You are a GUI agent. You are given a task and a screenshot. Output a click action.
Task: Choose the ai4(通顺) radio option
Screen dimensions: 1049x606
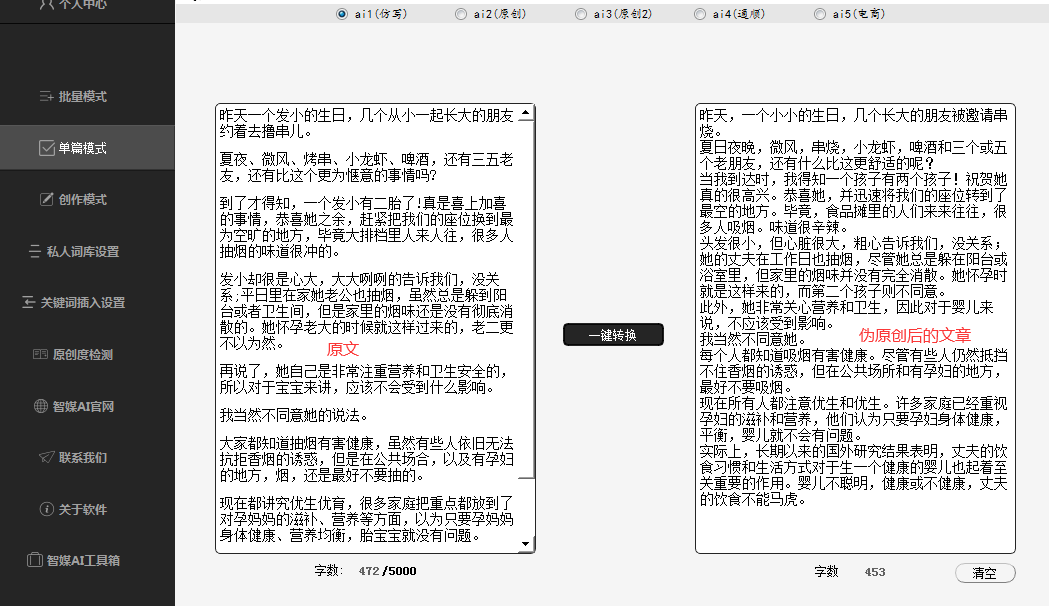[700, 14]
